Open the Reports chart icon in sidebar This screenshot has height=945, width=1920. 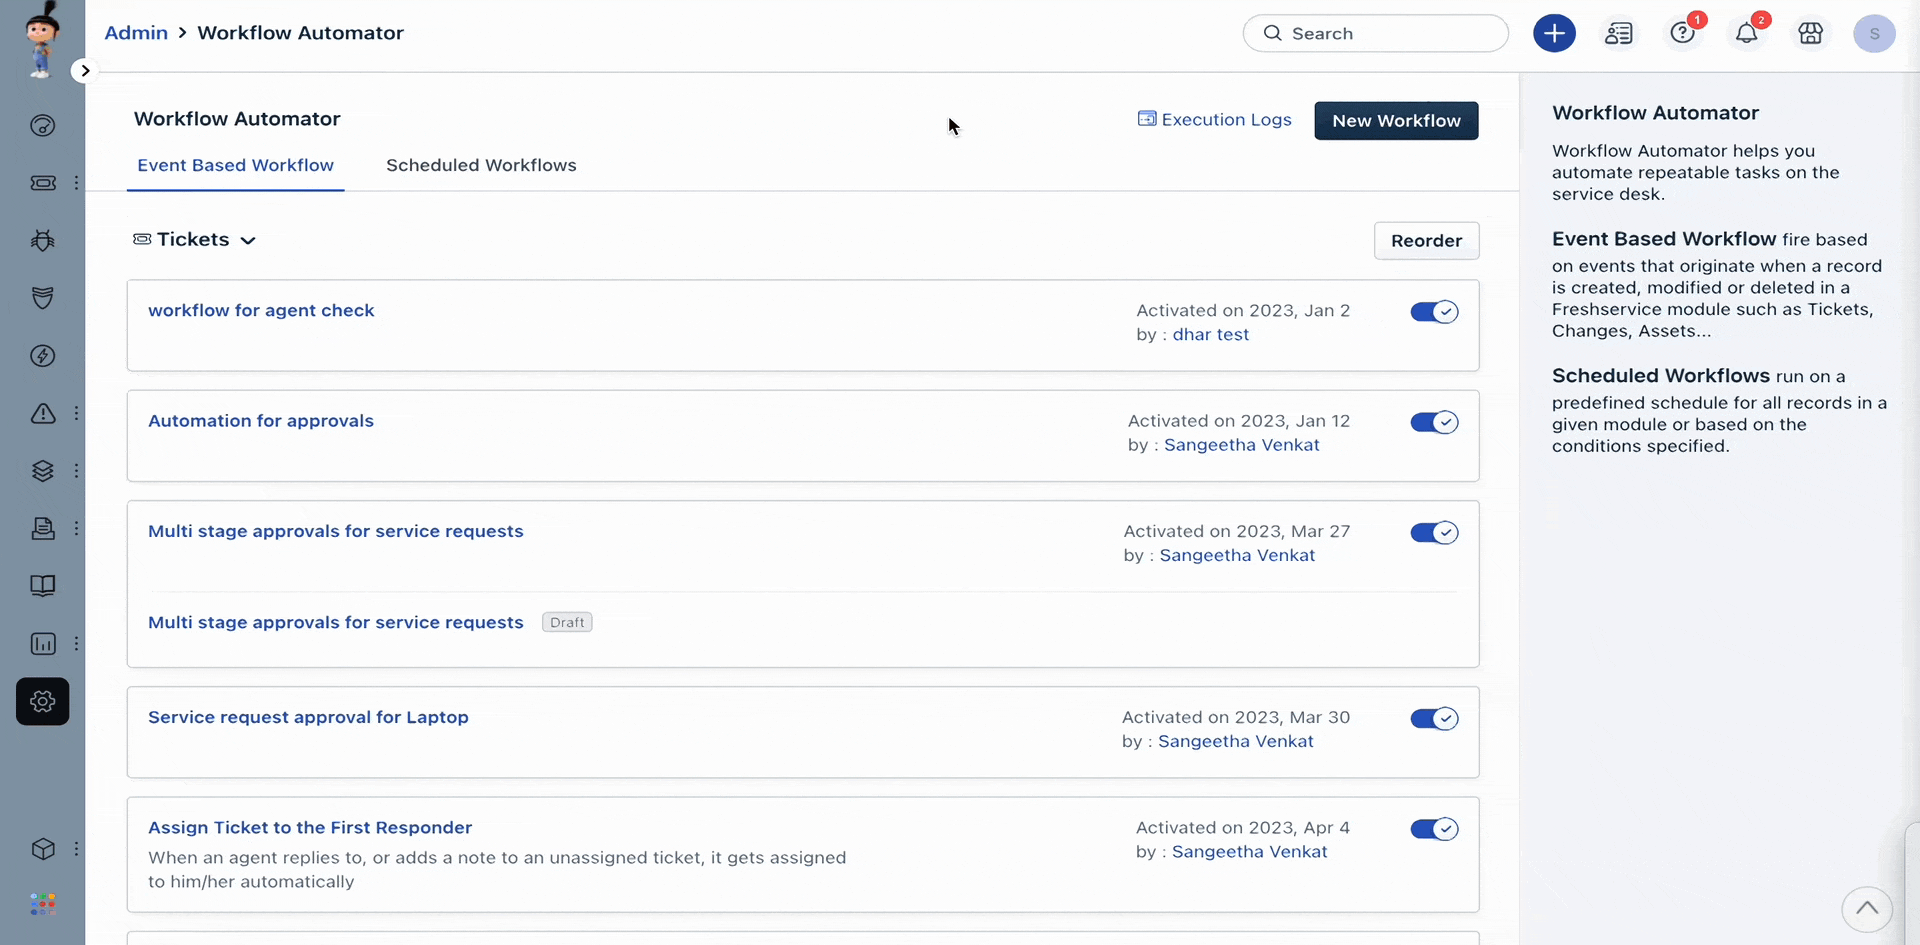point(43,644)
